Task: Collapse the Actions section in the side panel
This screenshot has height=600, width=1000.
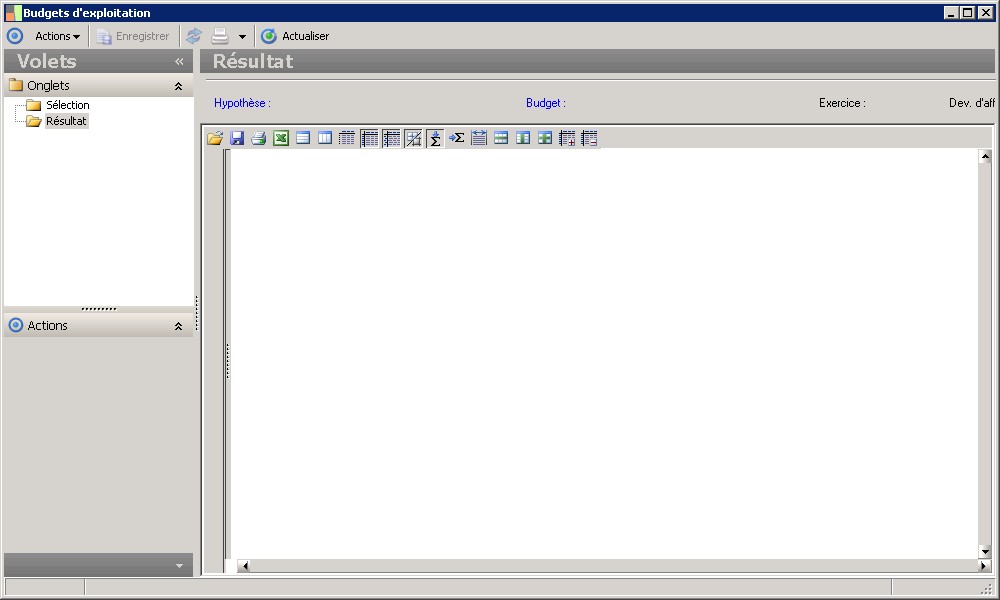Action: 179,326
